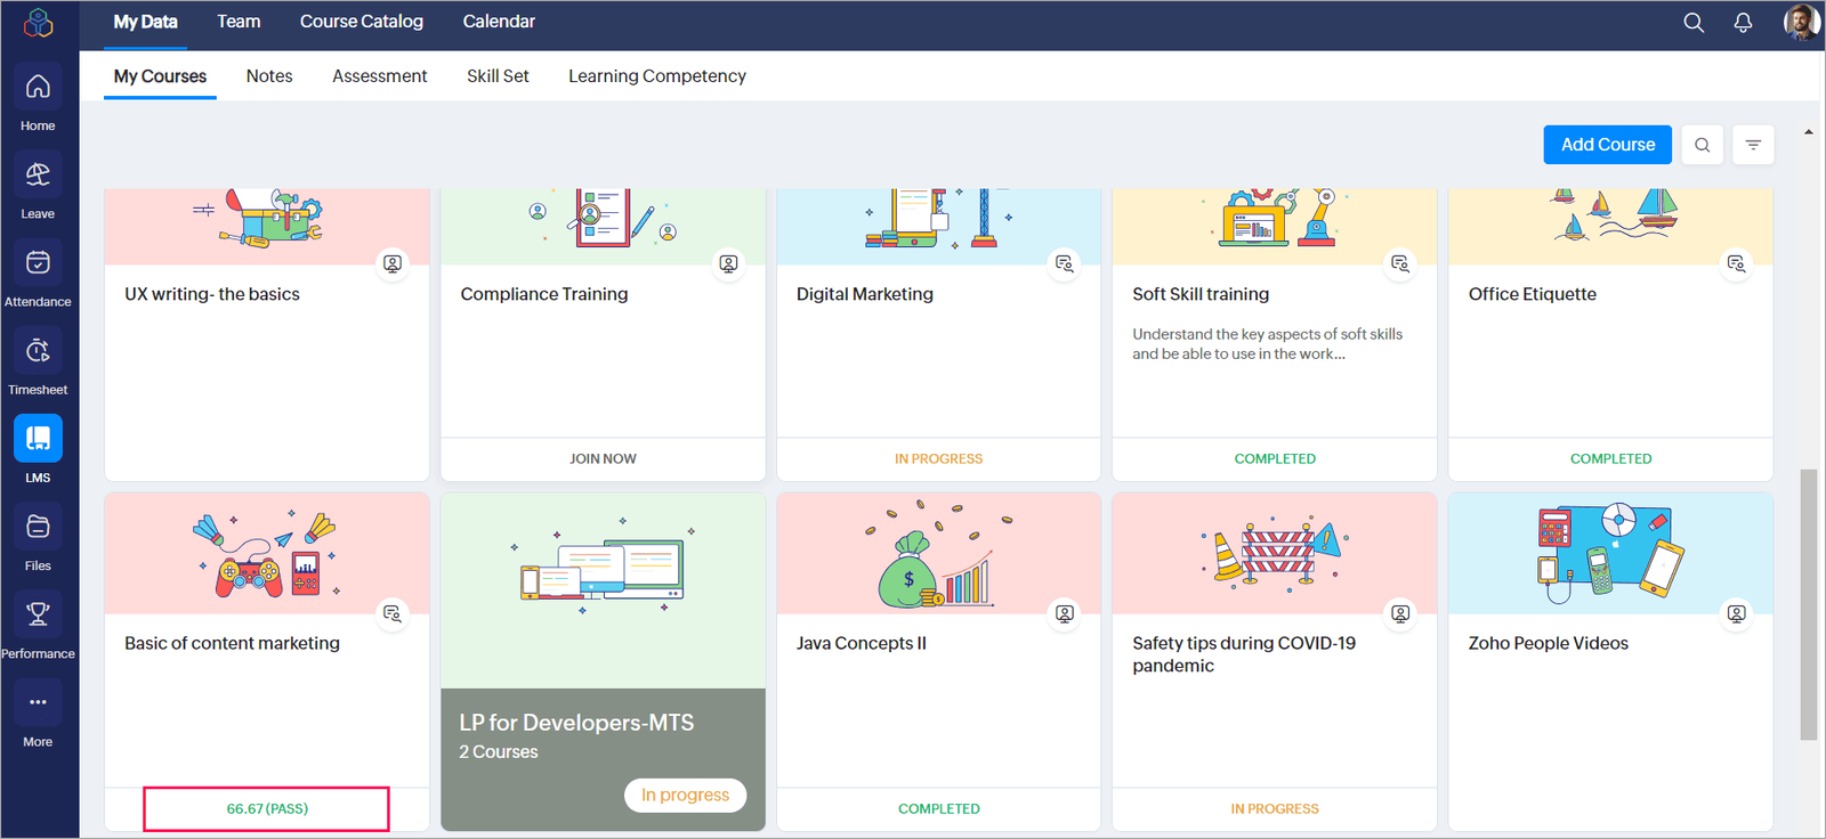The height and width of the screenshot is (839, 1826).
Task: Show more modules via More icon
Action: 38,702
